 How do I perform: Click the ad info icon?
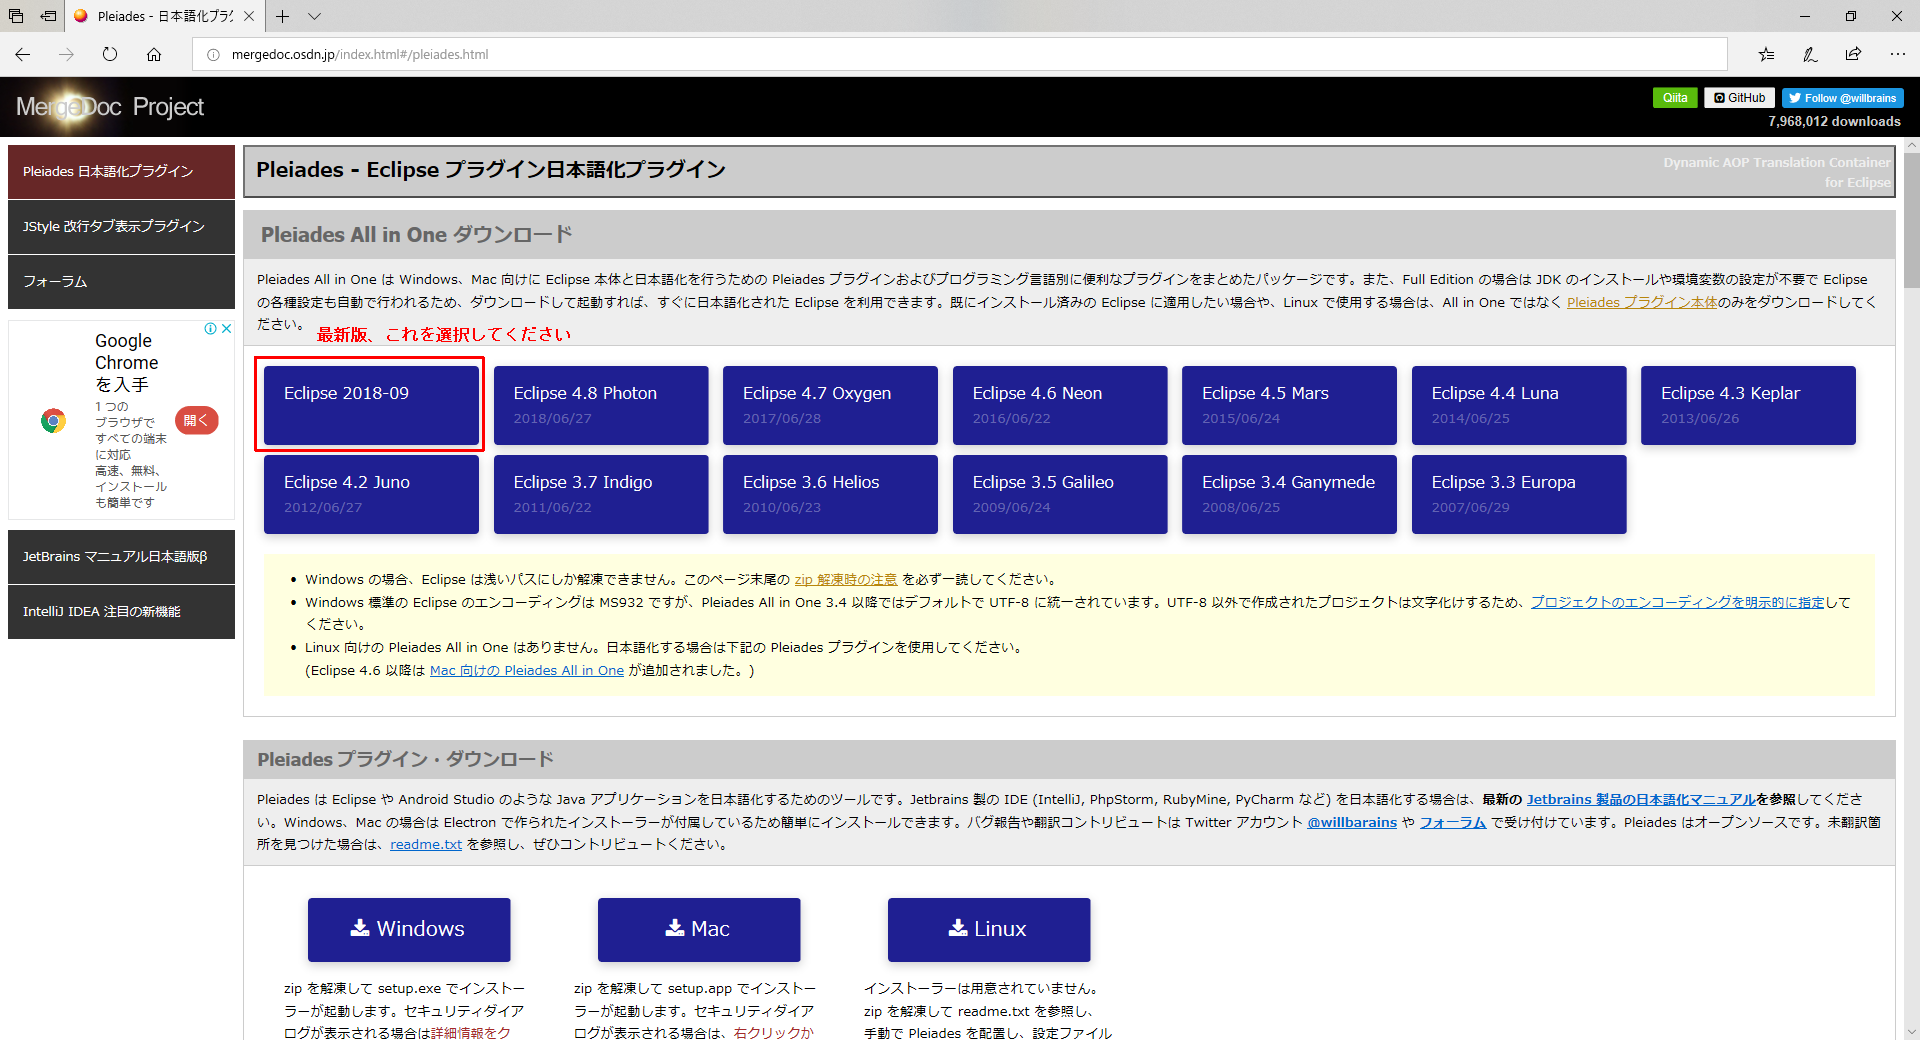point(211,328)
